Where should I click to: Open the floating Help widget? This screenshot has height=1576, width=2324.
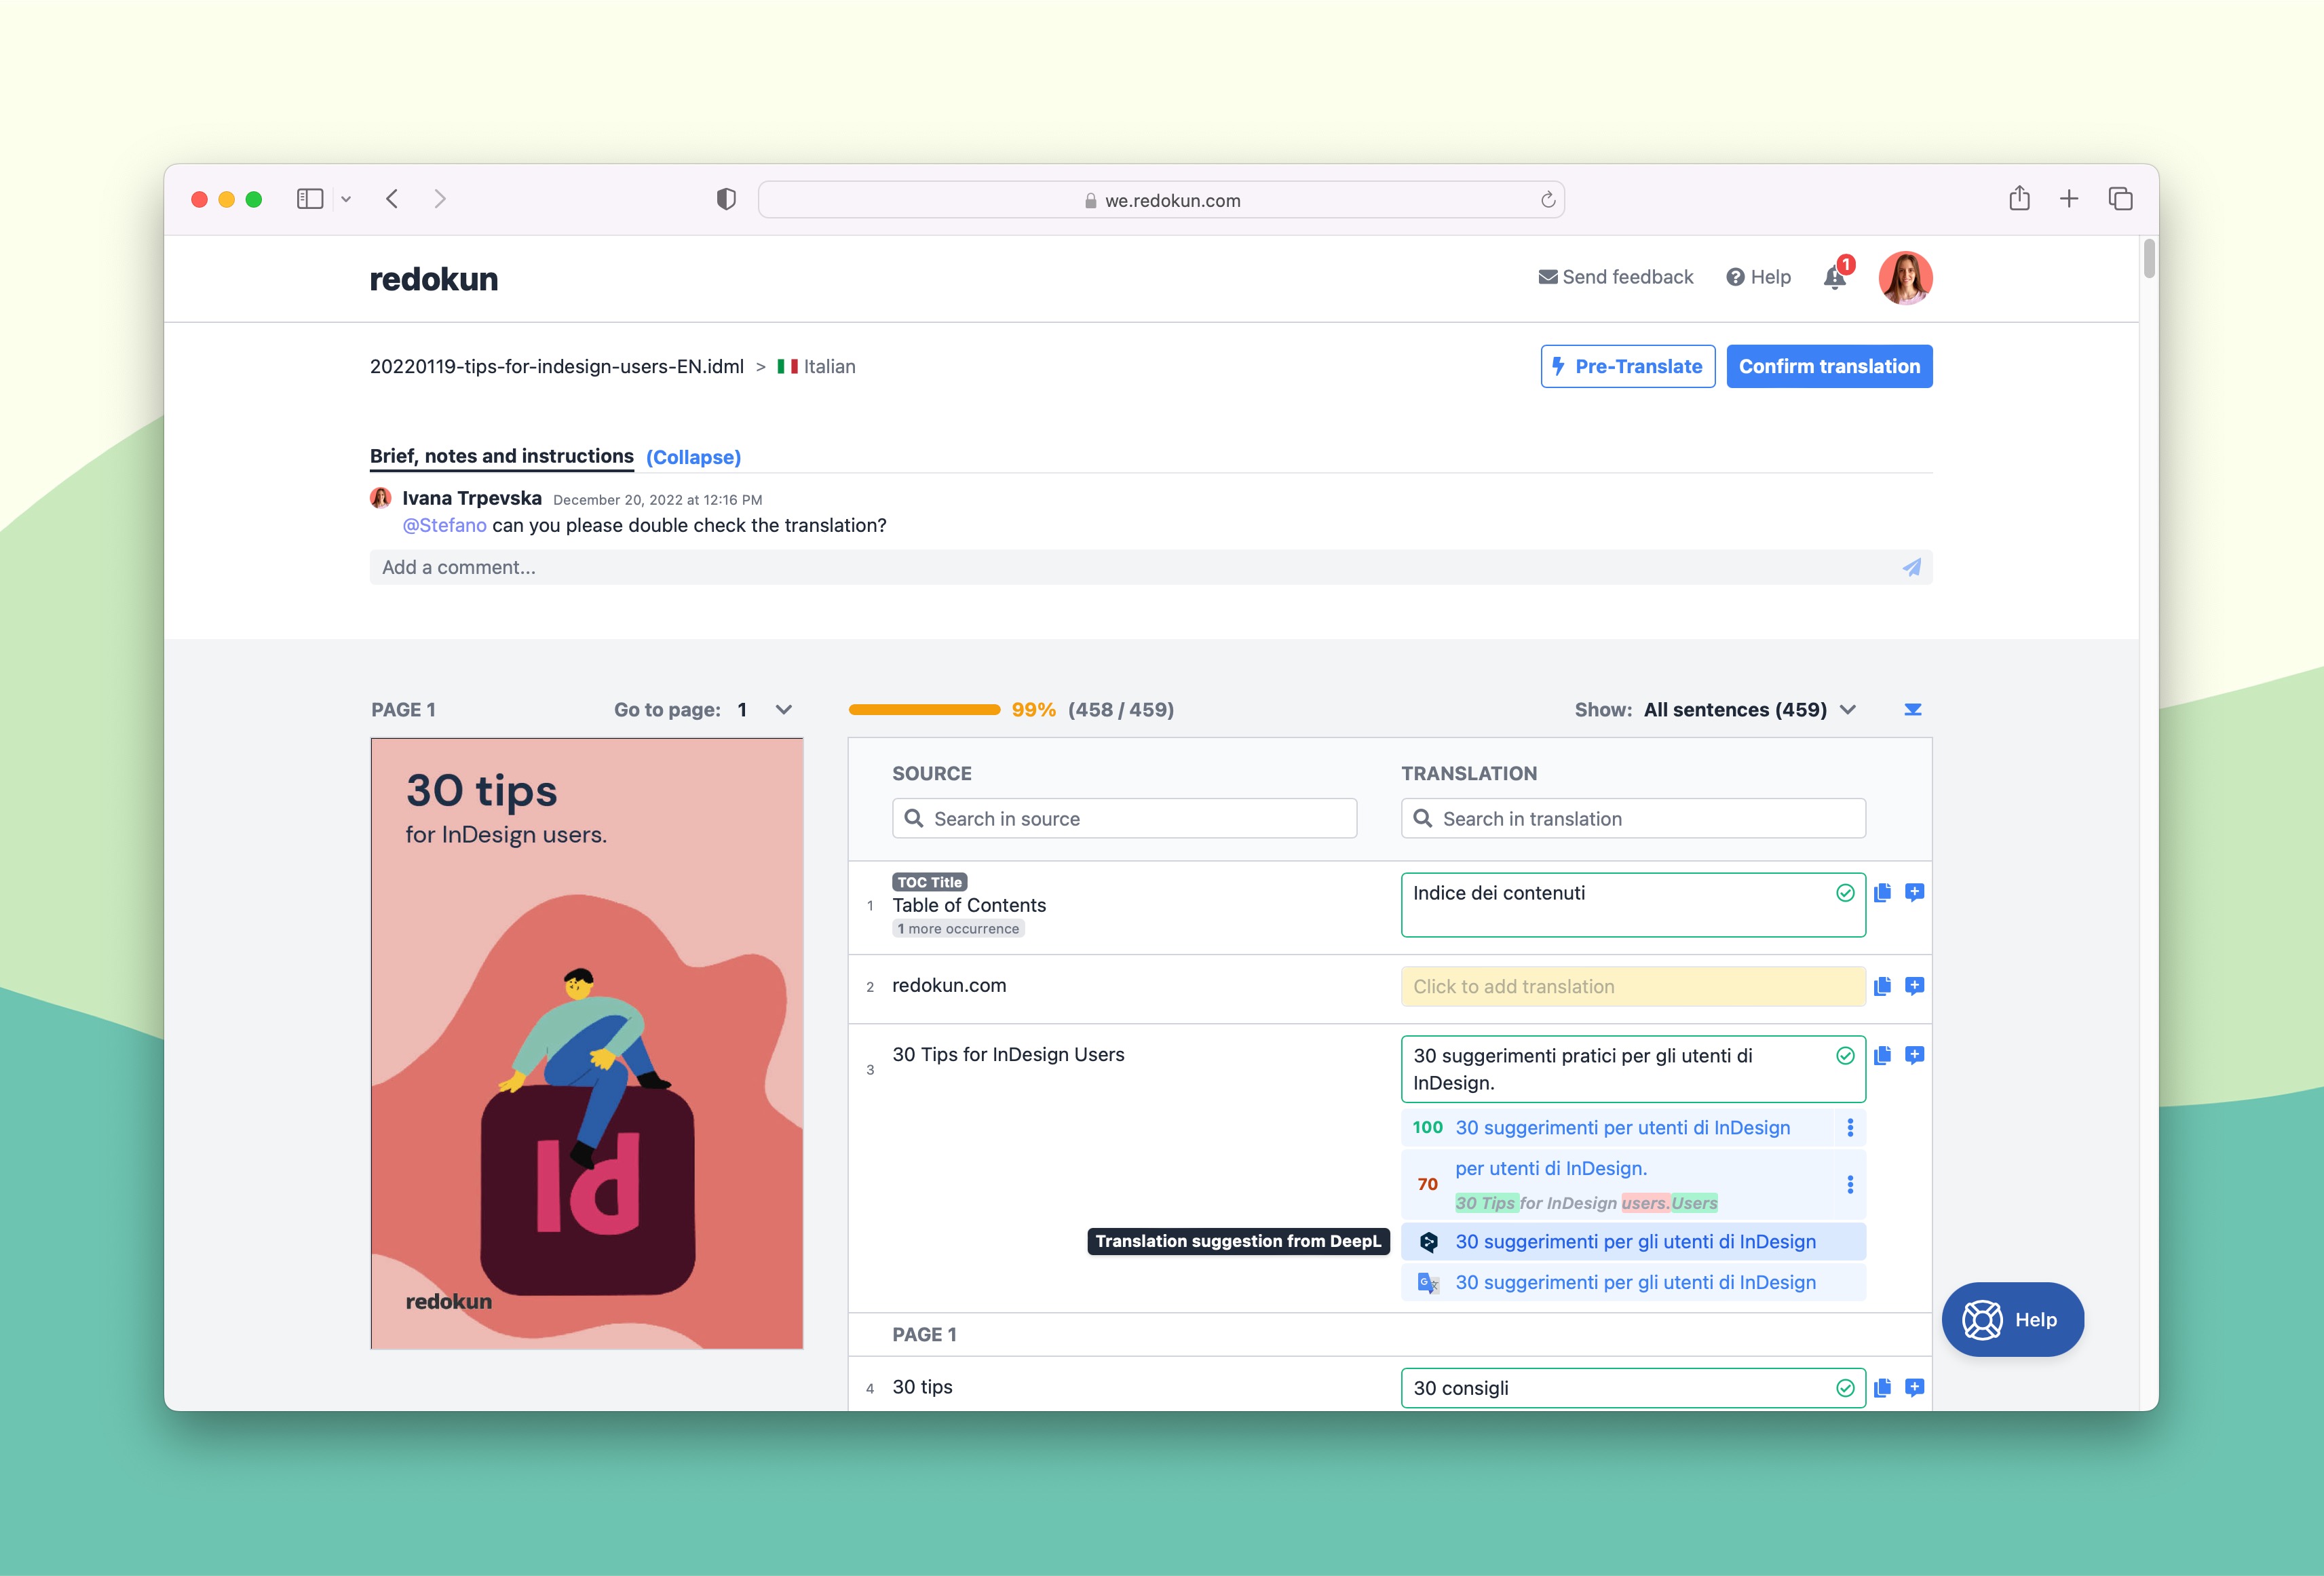[2012, 1319]
